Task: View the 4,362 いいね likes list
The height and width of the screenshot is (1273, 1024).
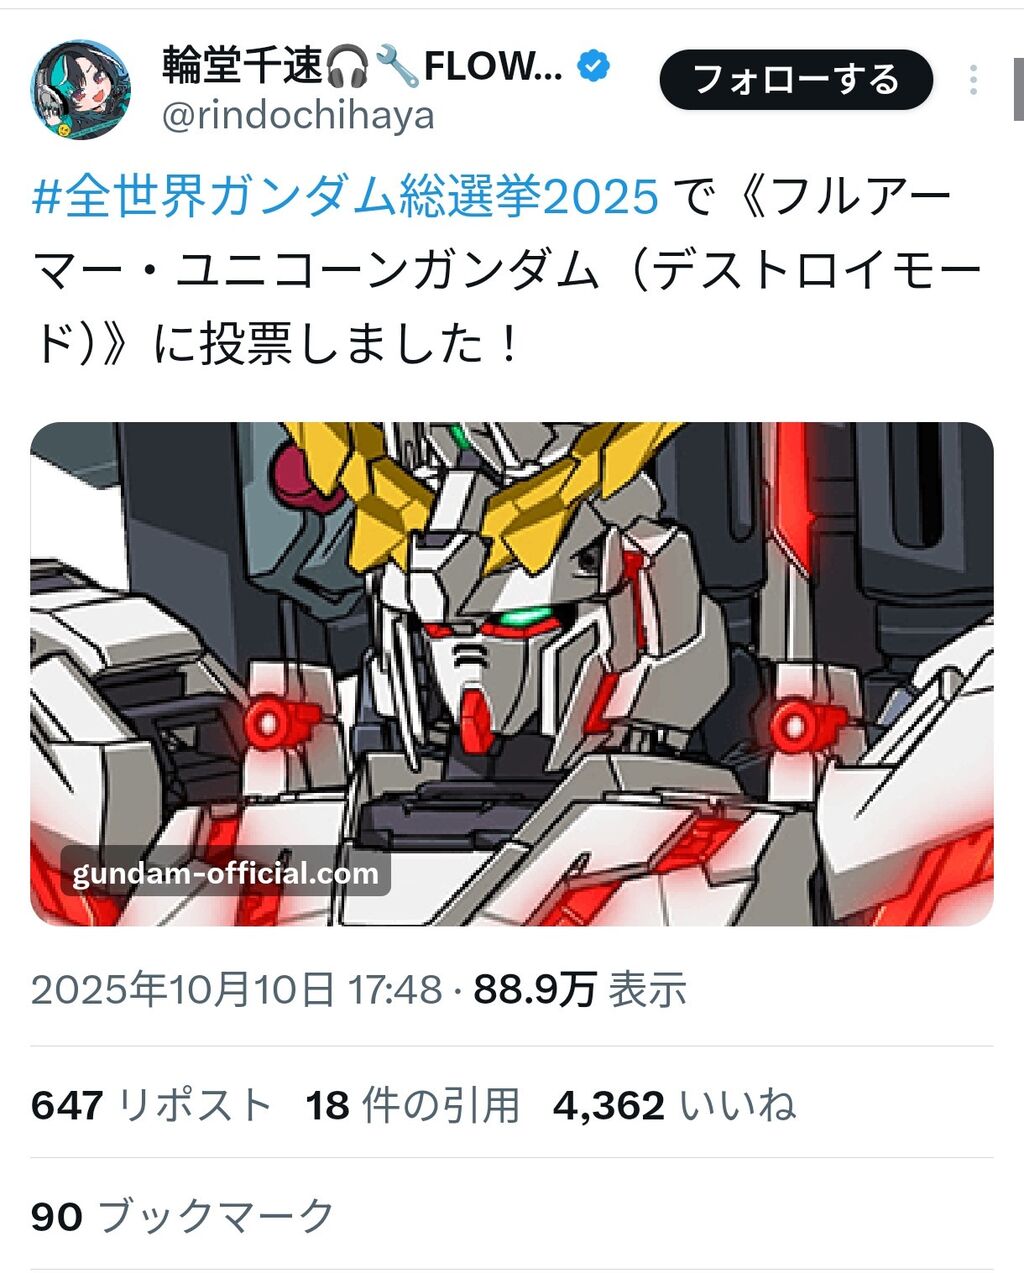Action: click(x=674, y=1105)
